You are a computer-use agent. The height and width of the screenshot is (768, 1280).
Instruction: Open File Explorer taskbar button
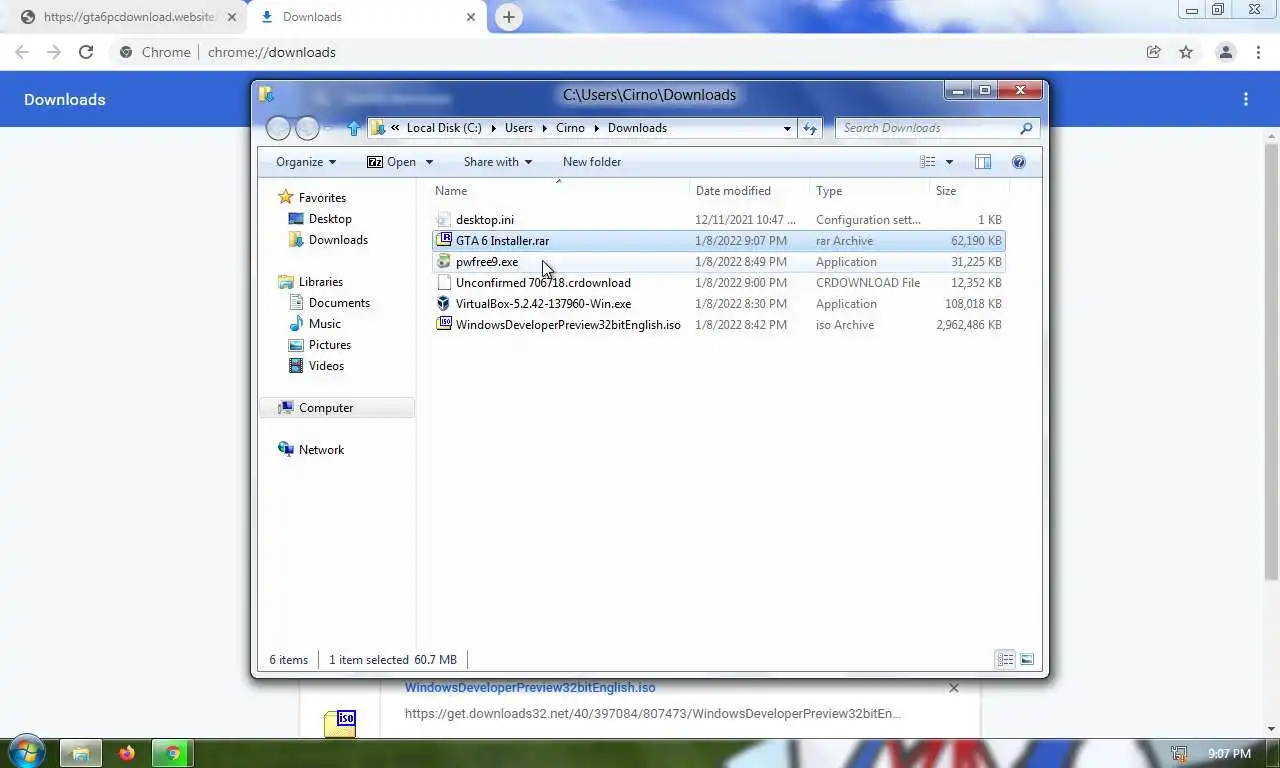tap(80, 753)
